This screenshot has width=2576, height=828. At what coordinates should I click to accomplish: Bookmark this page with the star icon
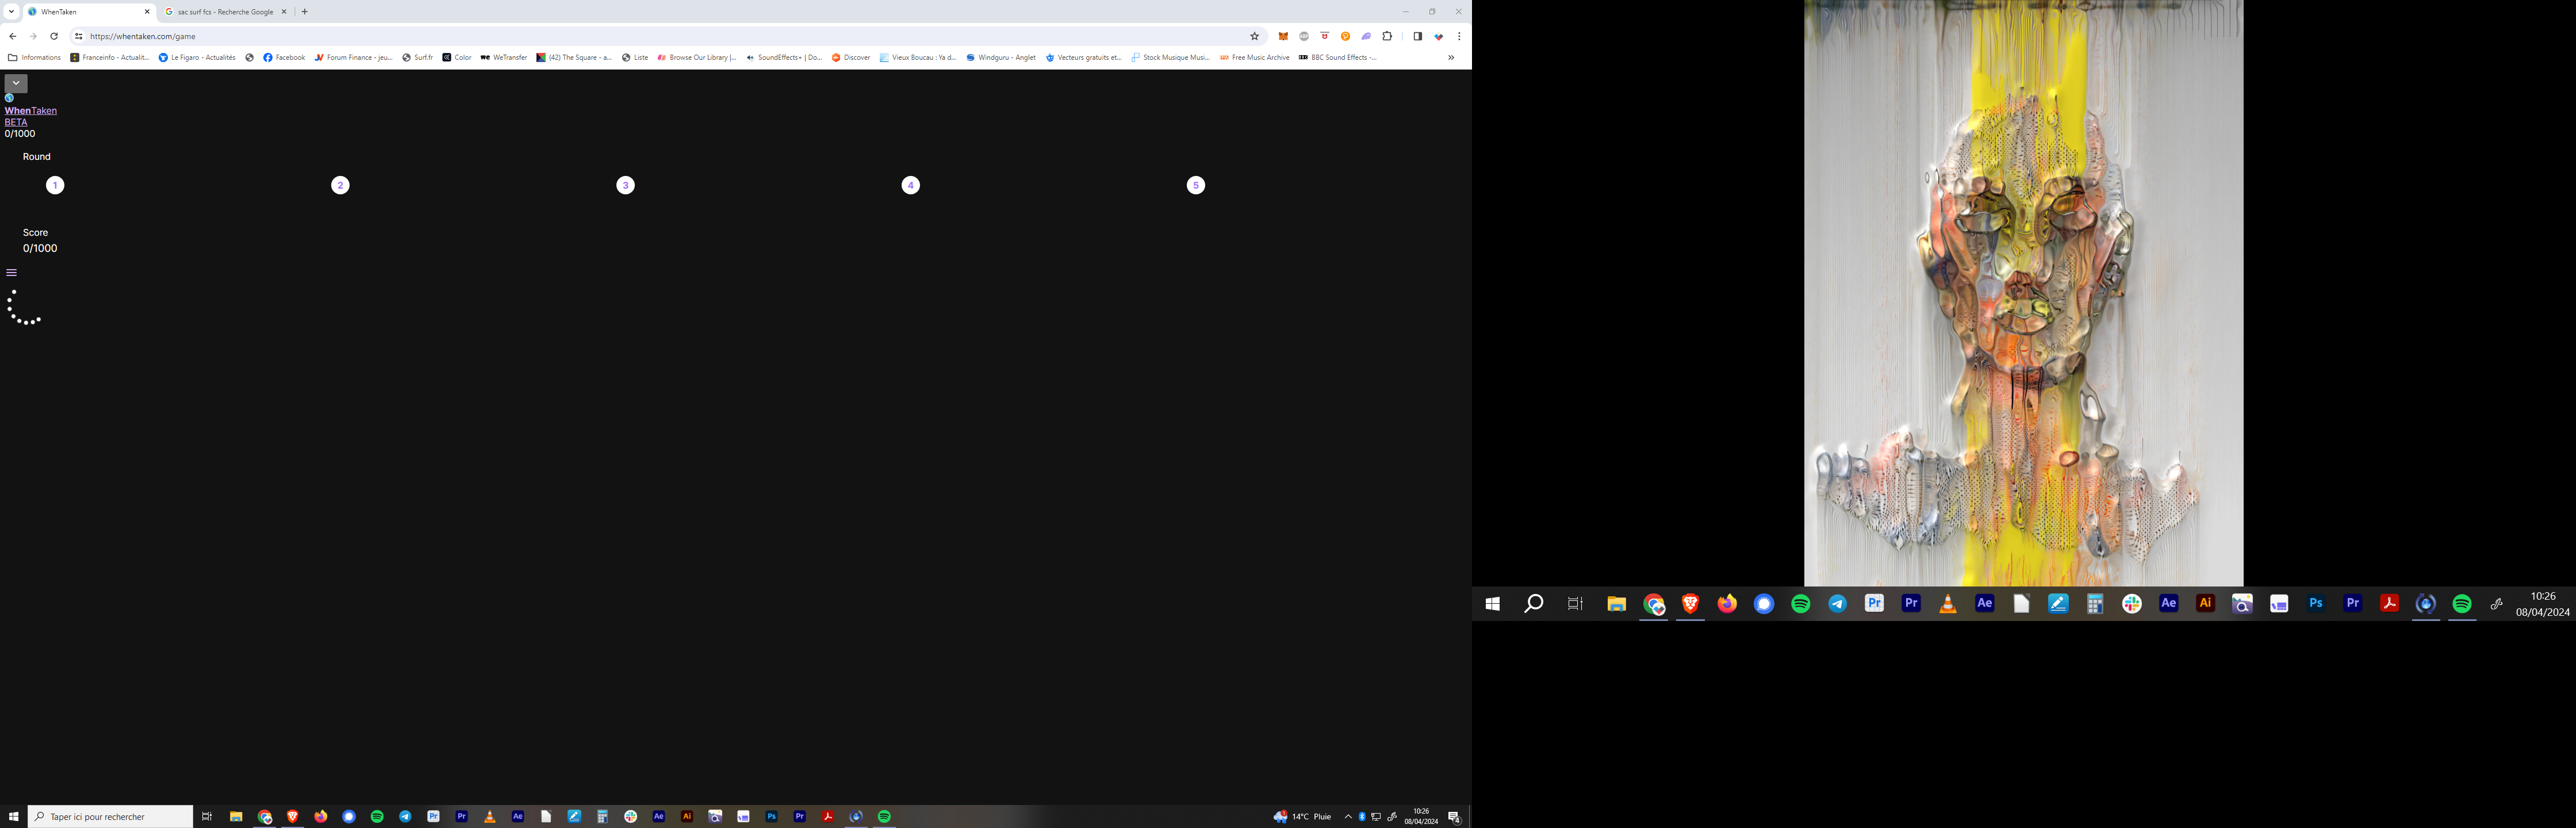pos(1254,36)
